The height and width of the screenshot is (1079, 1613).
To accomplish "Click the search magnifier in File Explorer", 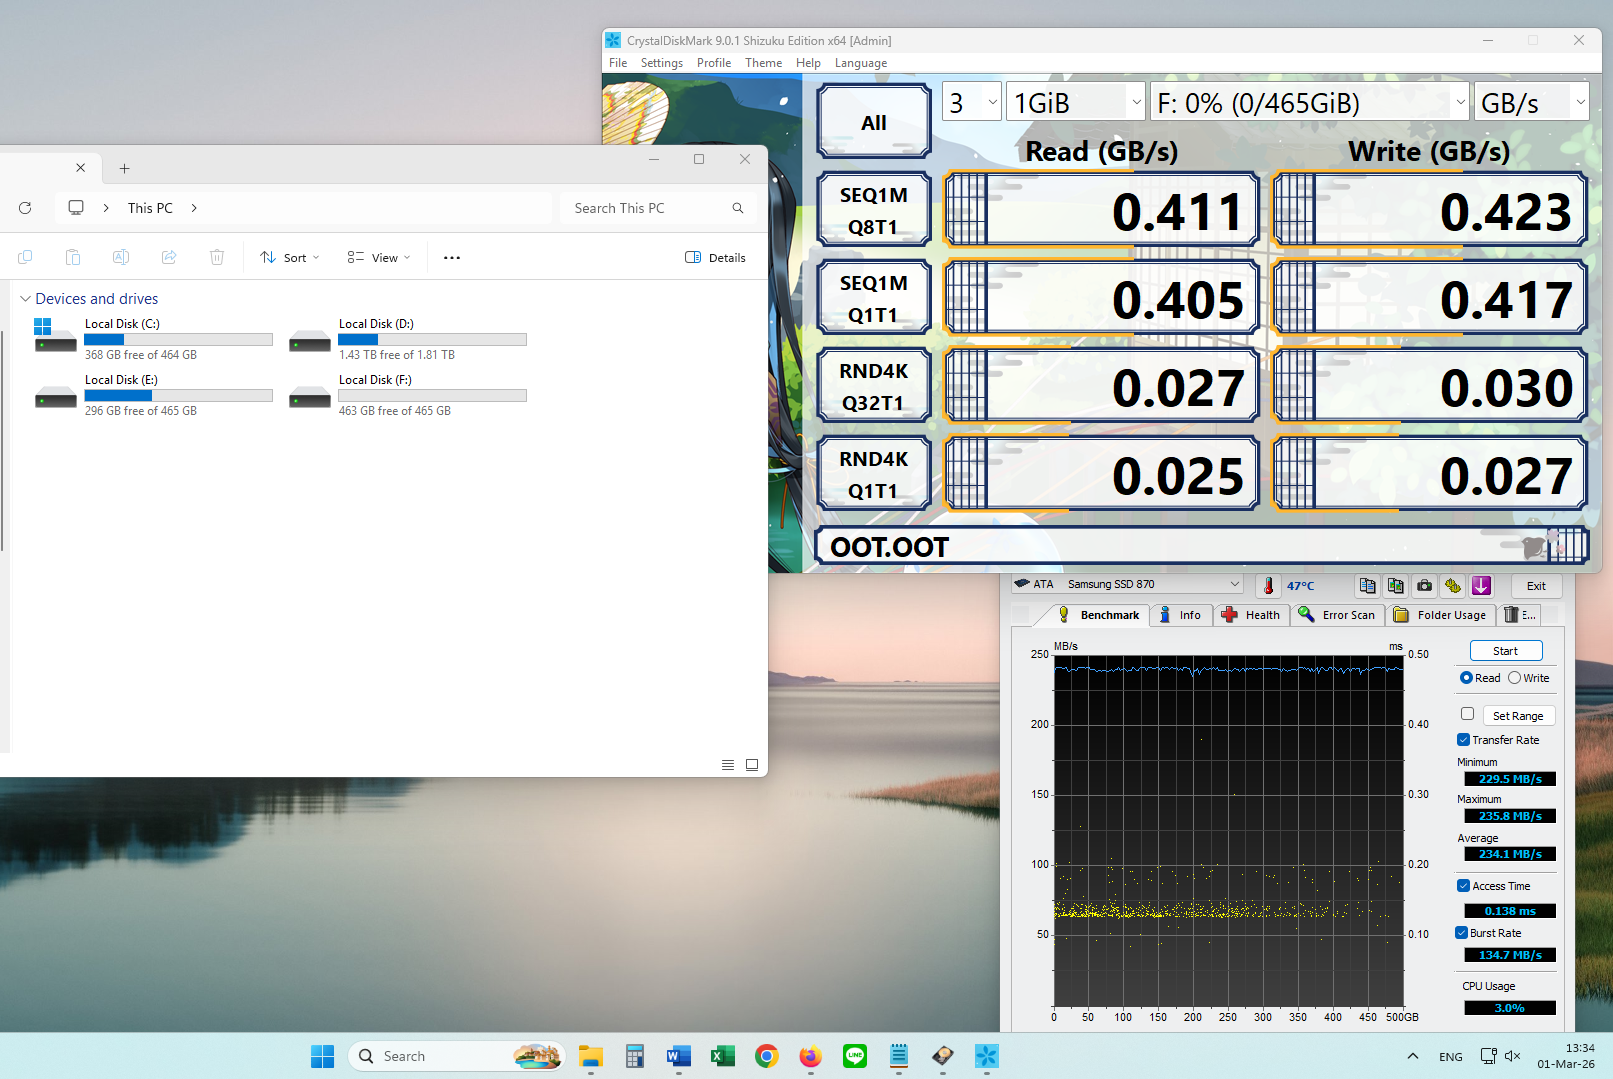I will pyautogui.click(x=737, y=208).
